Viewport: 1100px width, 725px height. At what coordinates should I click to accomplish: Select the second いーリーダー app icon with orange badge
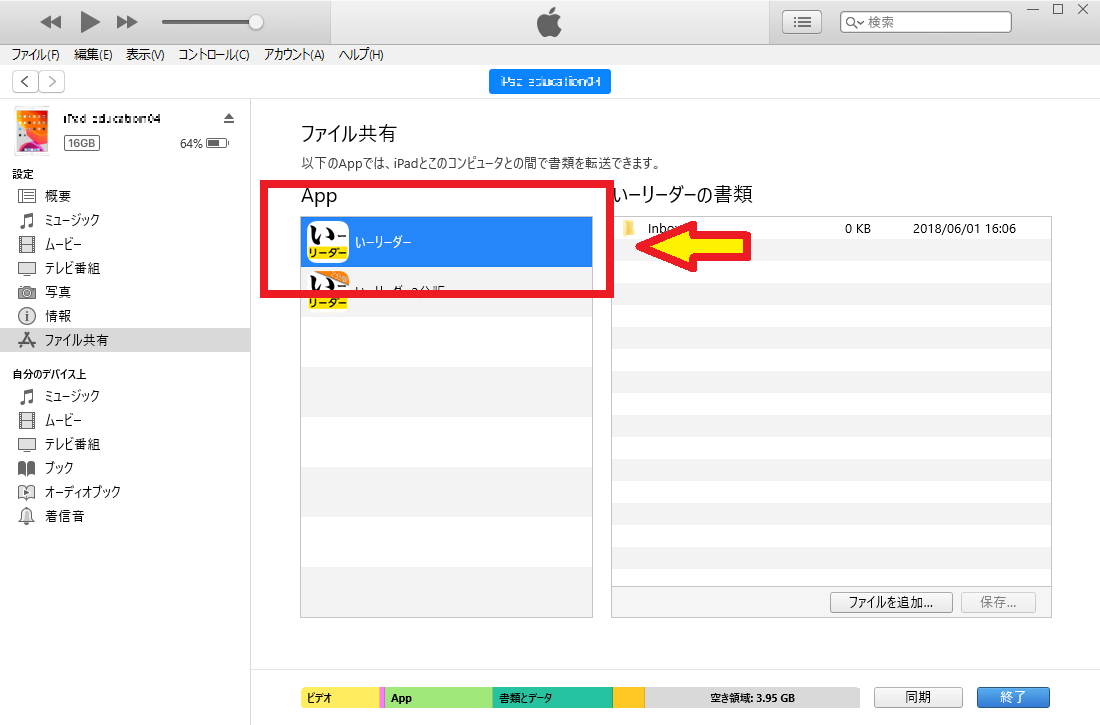pos(328,290)
